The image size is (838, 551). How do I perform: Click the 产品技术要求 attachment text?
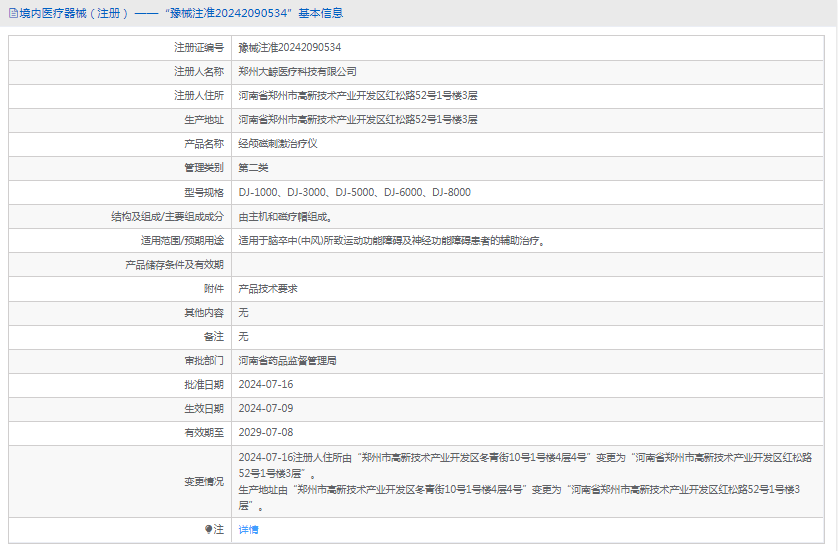(267, 288)
